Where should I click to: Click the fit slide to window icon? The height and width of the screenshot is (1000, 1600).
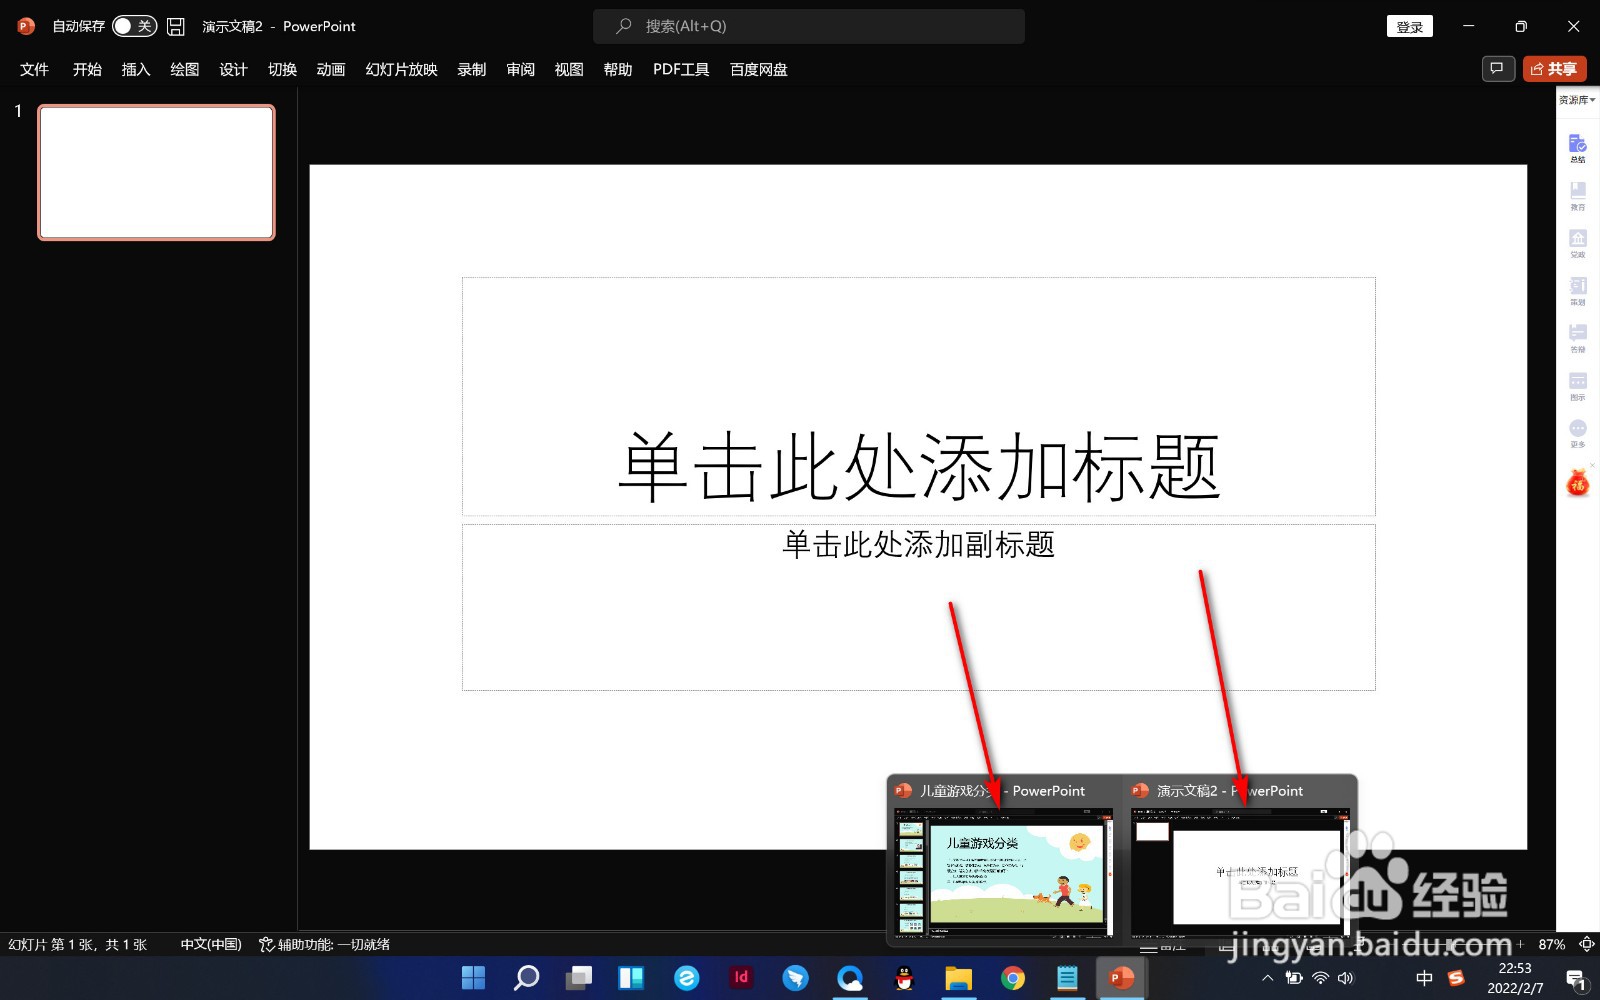pos(1586,944)
